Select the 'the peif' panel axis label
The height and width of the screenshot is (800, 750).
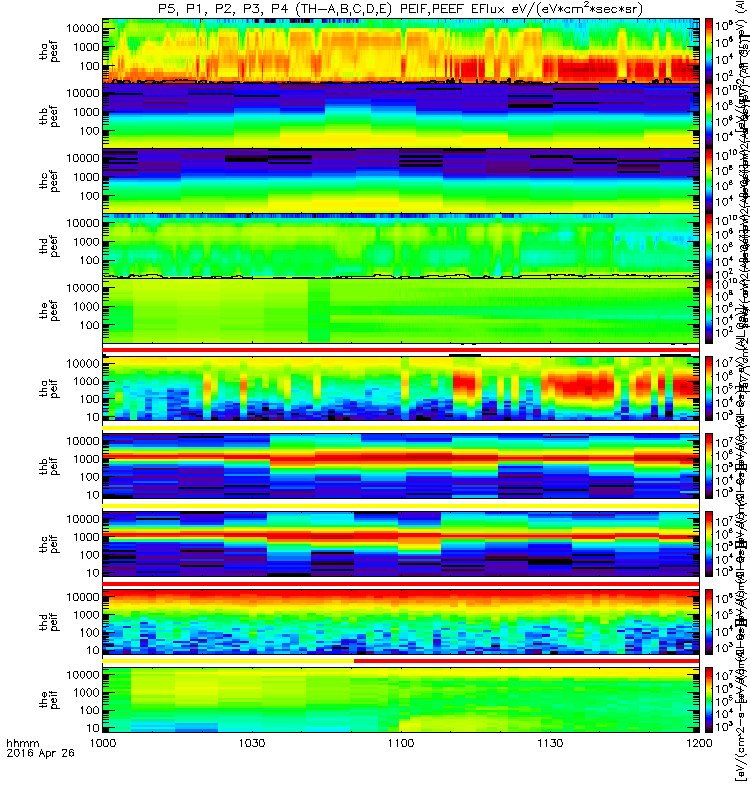pyautogui.click(x=49, y=699)
